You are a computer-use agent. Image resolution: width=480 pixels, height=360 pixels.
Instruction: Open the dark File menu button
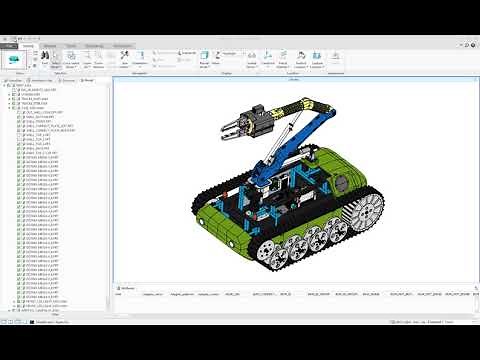[9, 46]
